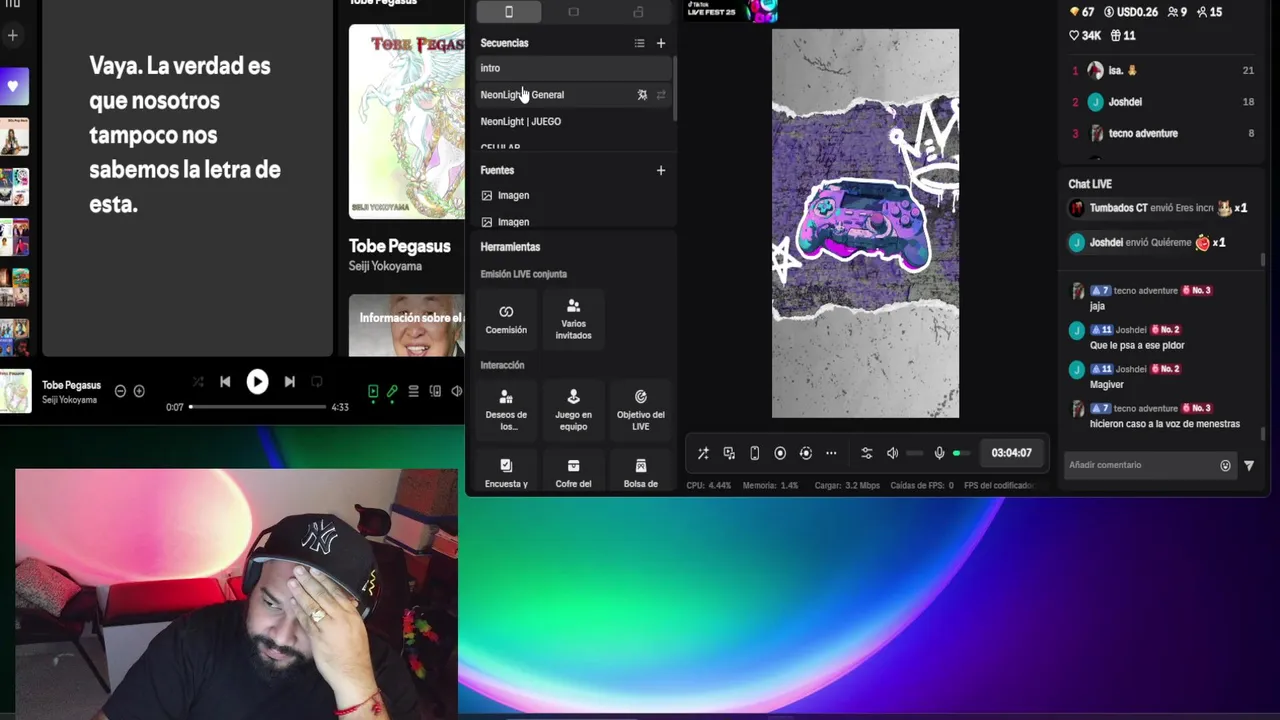Select Joshdei in viewer ranking
The width and height of the screenshot is (1280, 720).
1162,102
